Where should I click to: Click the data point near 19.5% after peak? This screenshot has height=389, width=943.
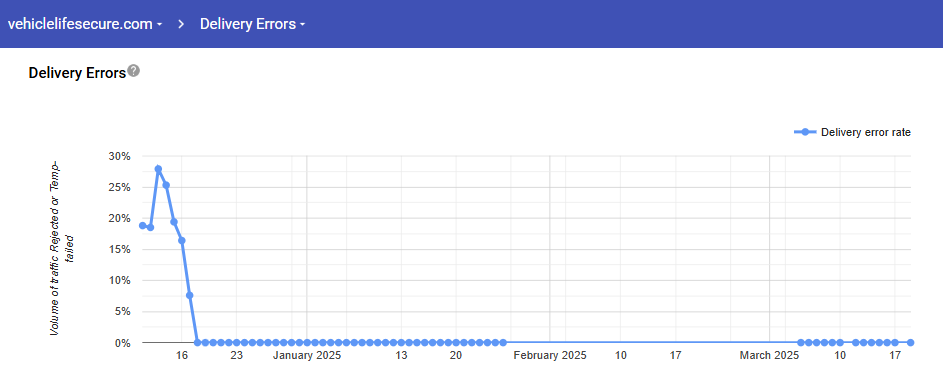click(174, 221)
